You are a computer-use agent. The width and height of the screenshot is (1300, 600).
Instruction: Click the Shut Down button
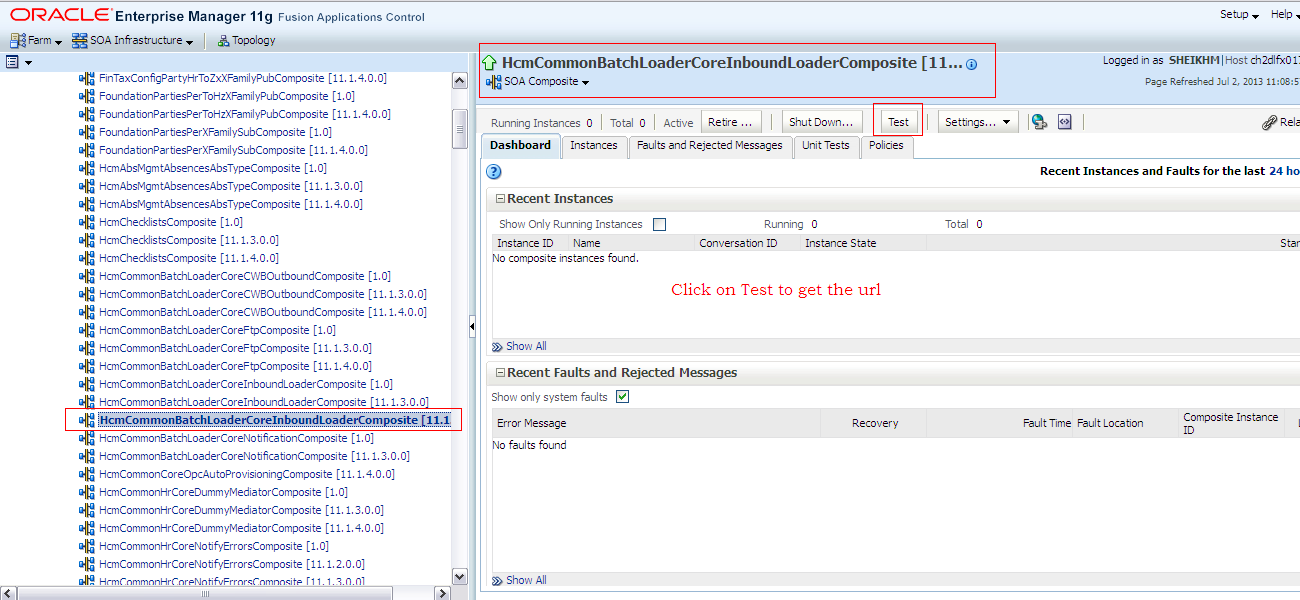(820, 121)
